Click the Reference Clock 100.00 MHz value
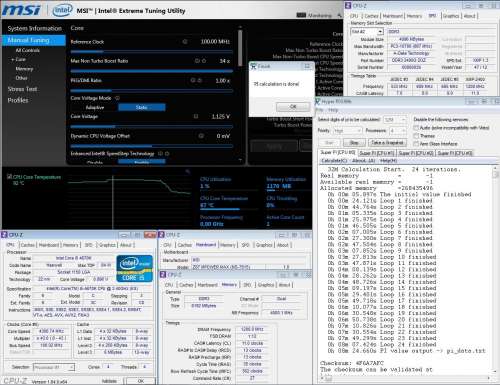The width and height of the screenshot is (500, 385). (x=215, y=42)
